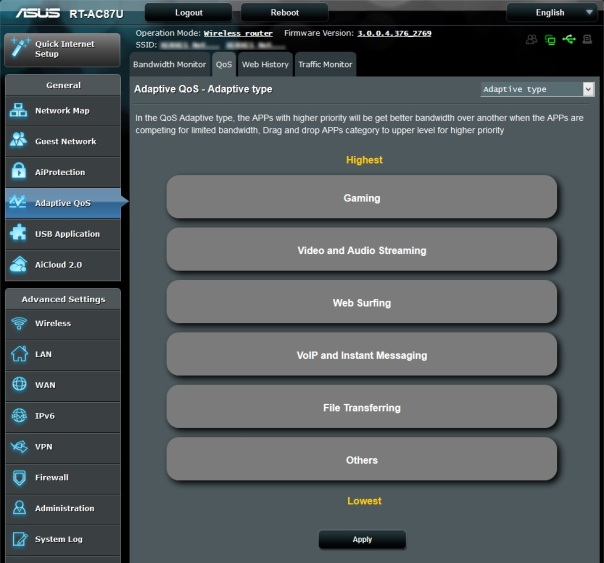Viewport: 604px width, 563px height.
Task: Click the LAN house icon
Action: pyautogui.click(x=19, y=354)
